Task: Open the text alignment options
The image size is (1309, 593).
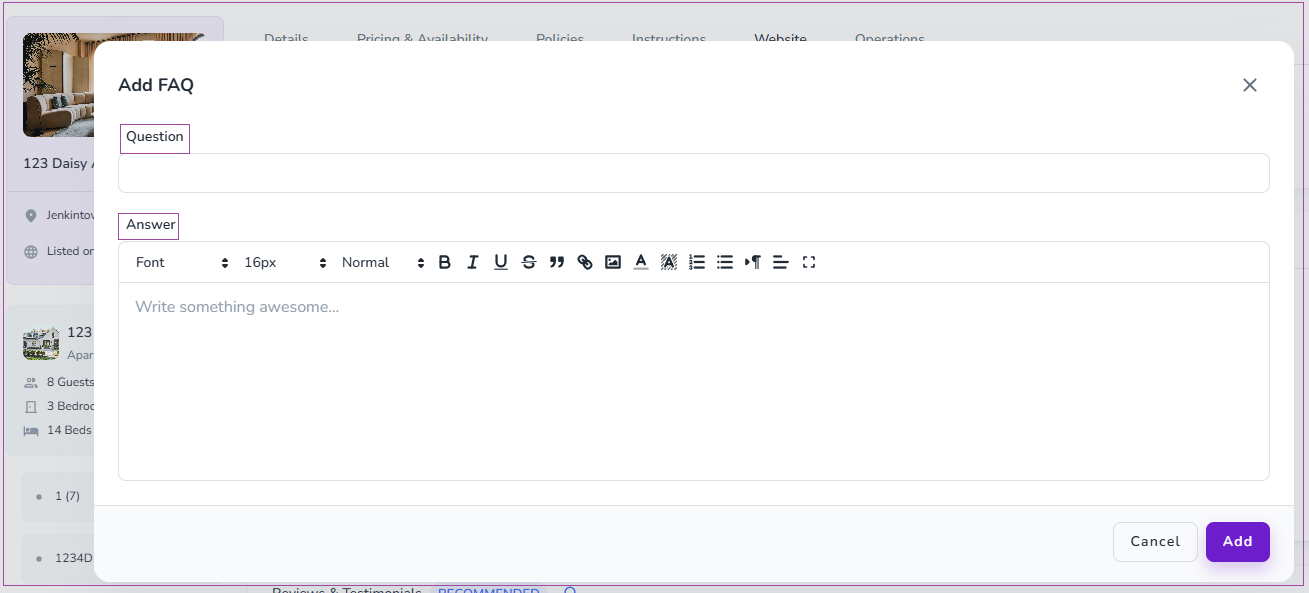Action: coord(781,262)
